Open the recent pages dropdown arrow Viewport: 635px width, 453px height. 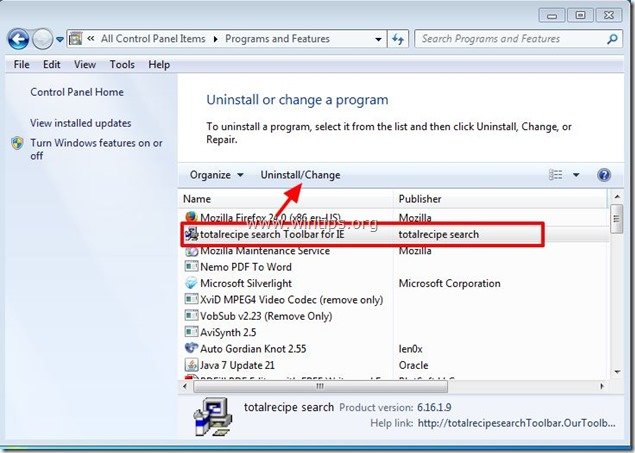pos(60,40)
